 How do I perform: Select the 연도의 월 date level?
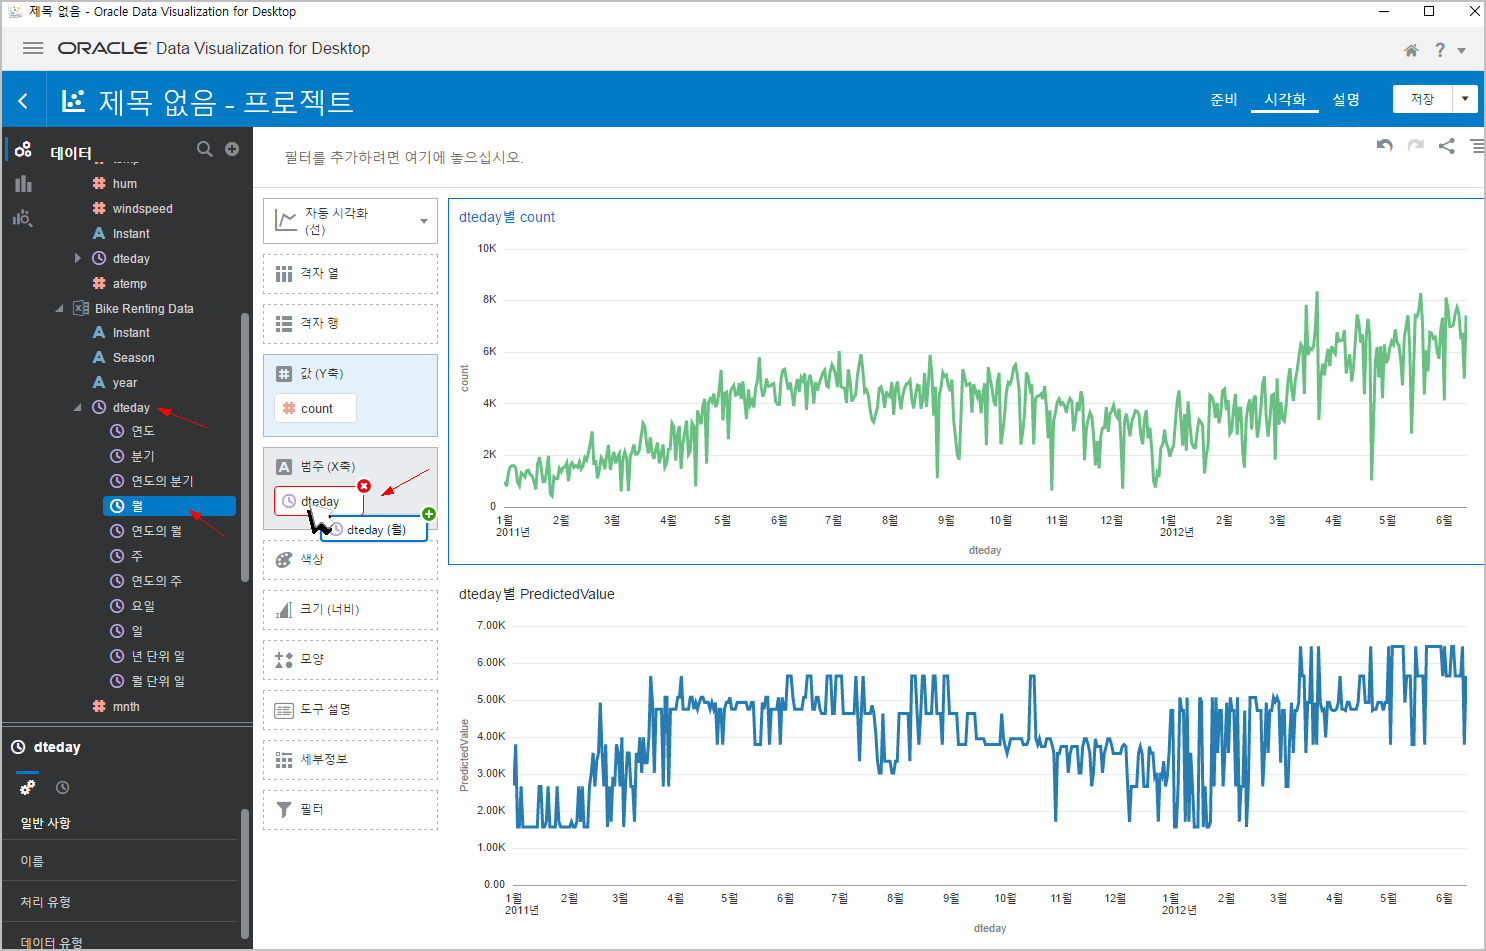[157, 531]
